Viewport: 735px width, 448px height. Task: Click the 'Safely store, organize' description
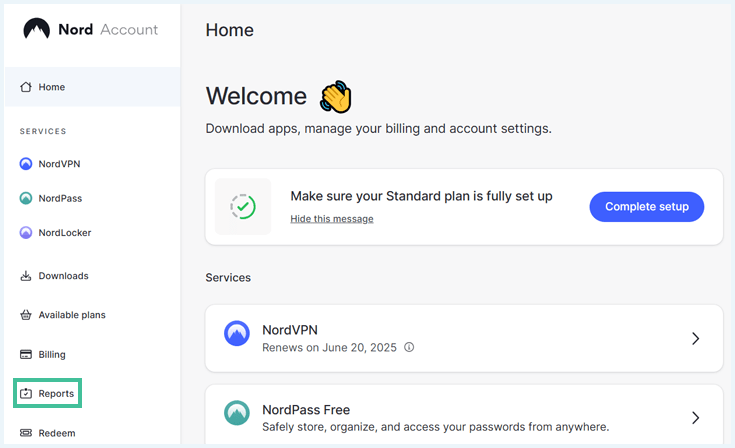pyautogui.click(x=435, y=427)
